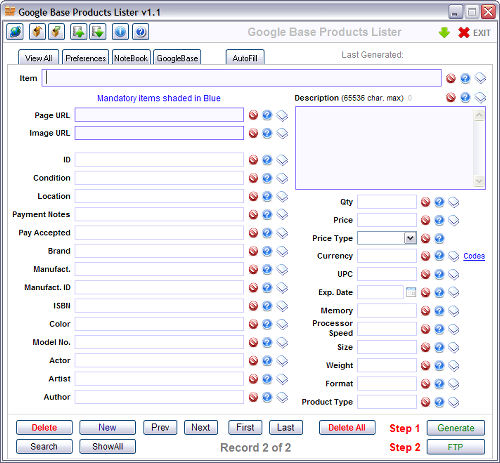This screenshot has height=463, width=500.
Task: Clear the Item field with red icon
Action: 451,78
